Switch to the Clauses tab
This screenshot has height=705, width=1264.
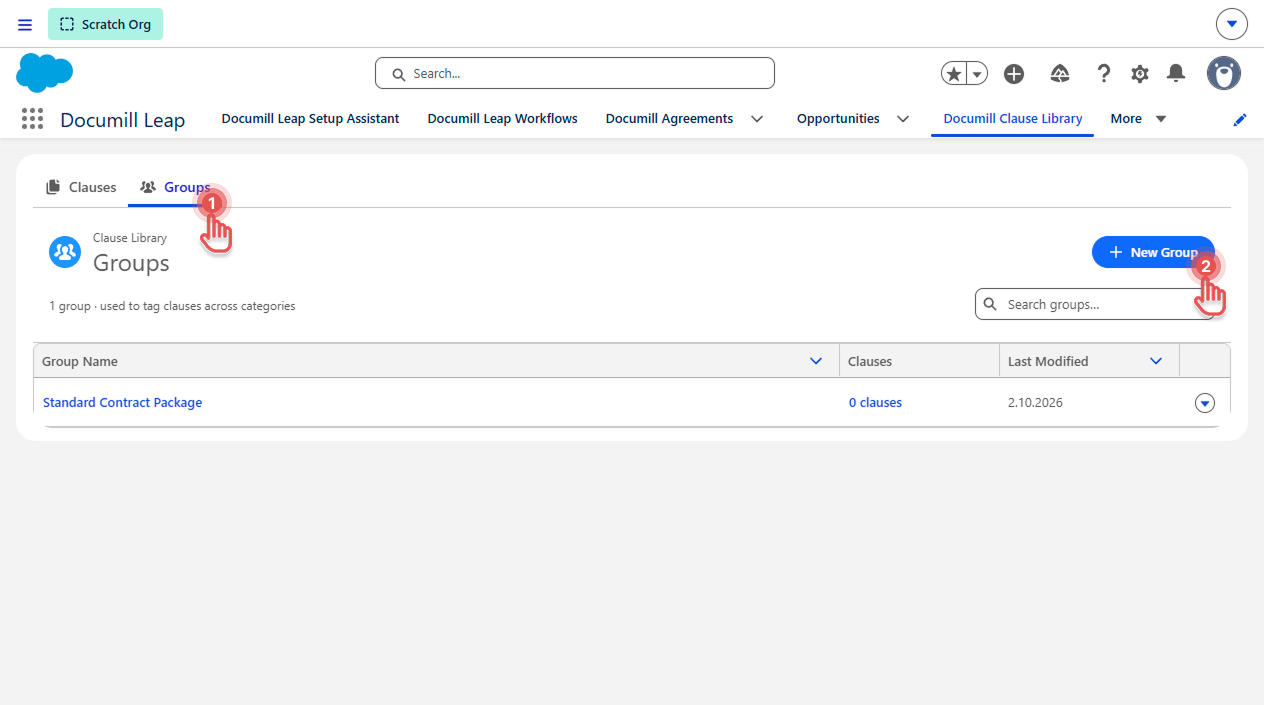point(81,187)
